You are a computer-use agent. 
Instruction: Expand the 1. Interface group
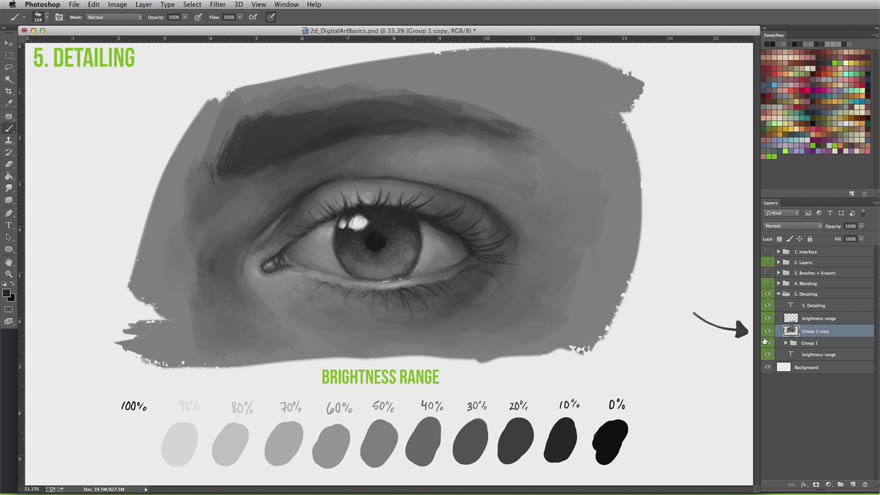click(778, 251)
